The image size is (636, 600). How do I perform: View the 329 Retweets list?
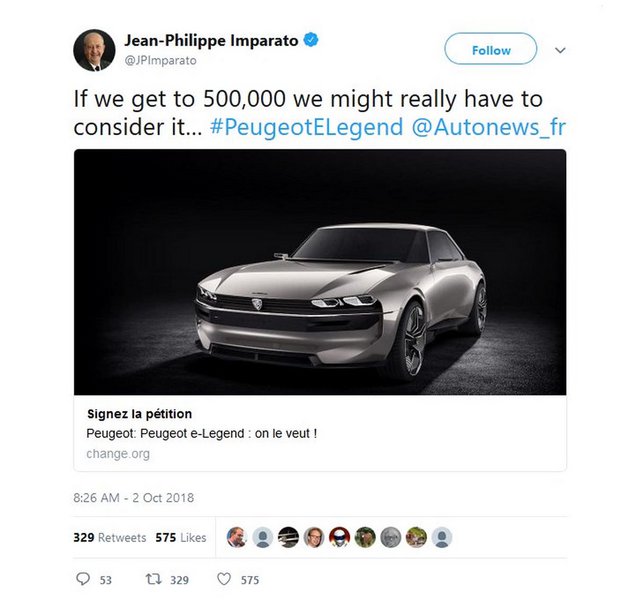[110, 538]
